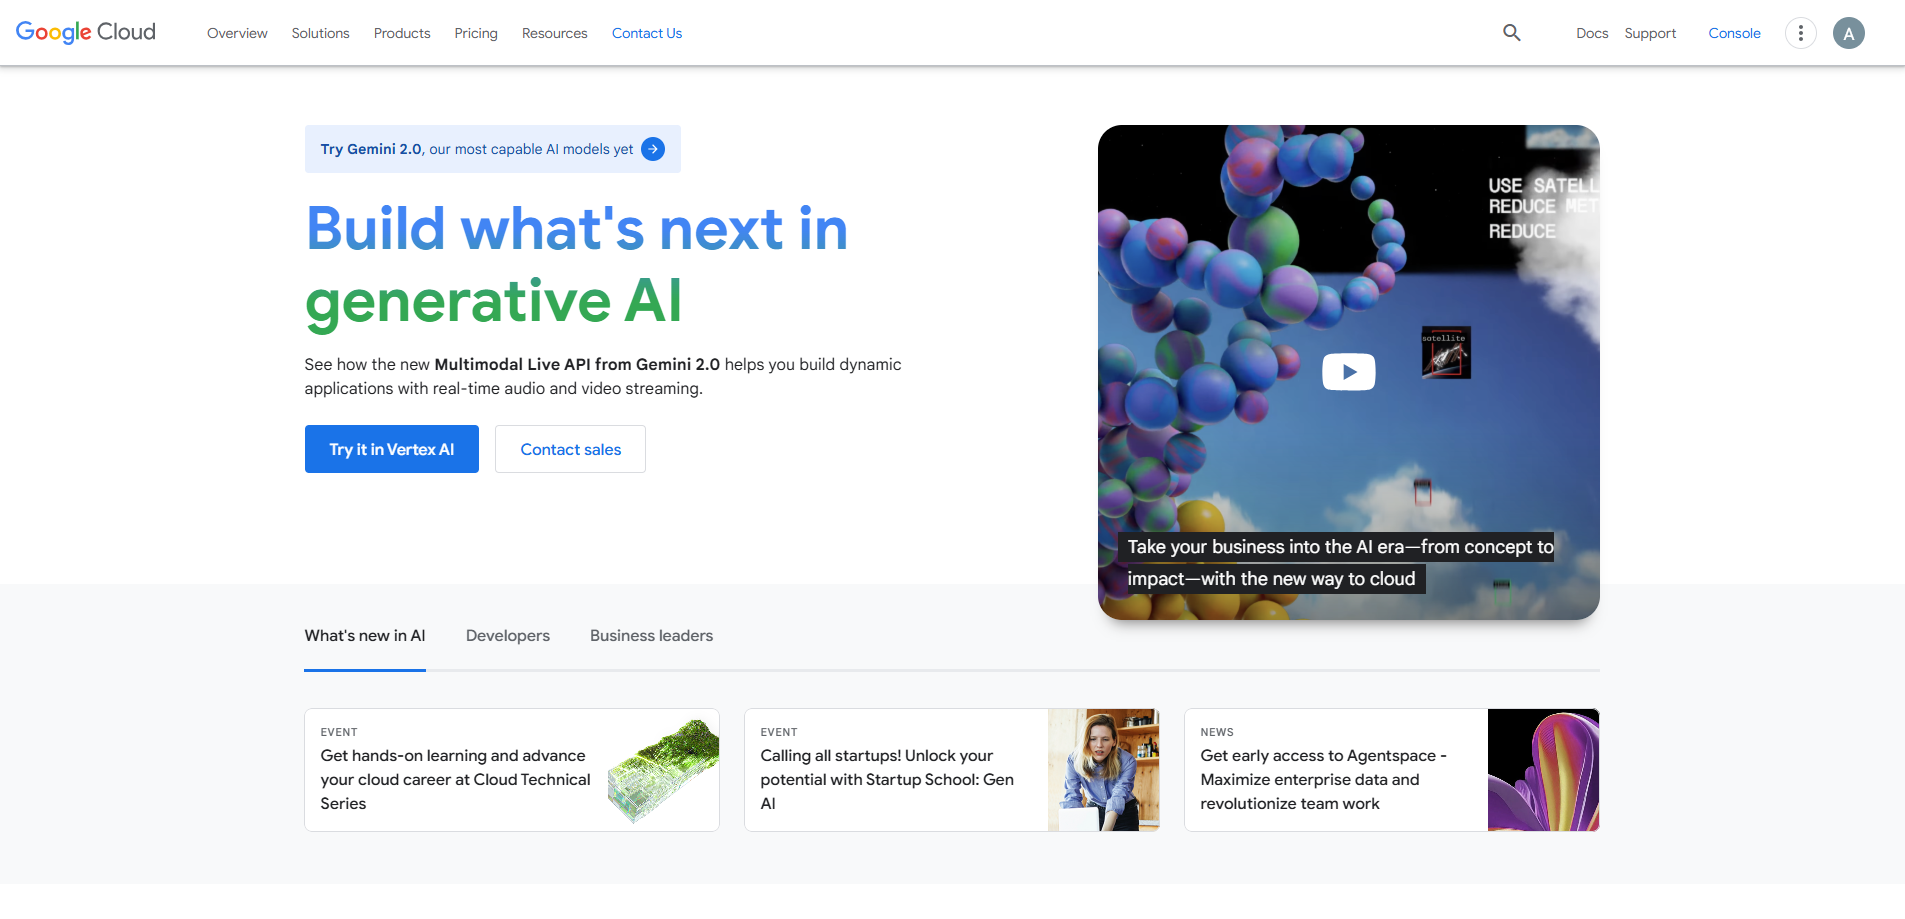This screenshot has height=919, width=1905.
Task: Click the Try it in Vertex AI button
Action: (x=392, y=449)
